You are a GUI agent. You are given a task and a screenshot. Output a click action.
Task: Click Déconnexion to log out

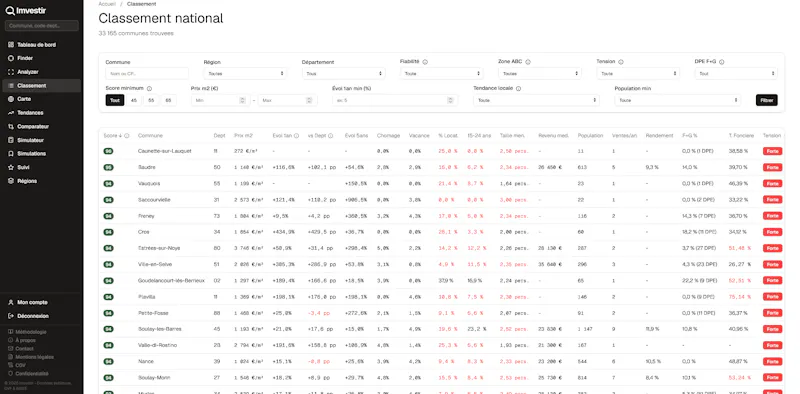[33, 316]
